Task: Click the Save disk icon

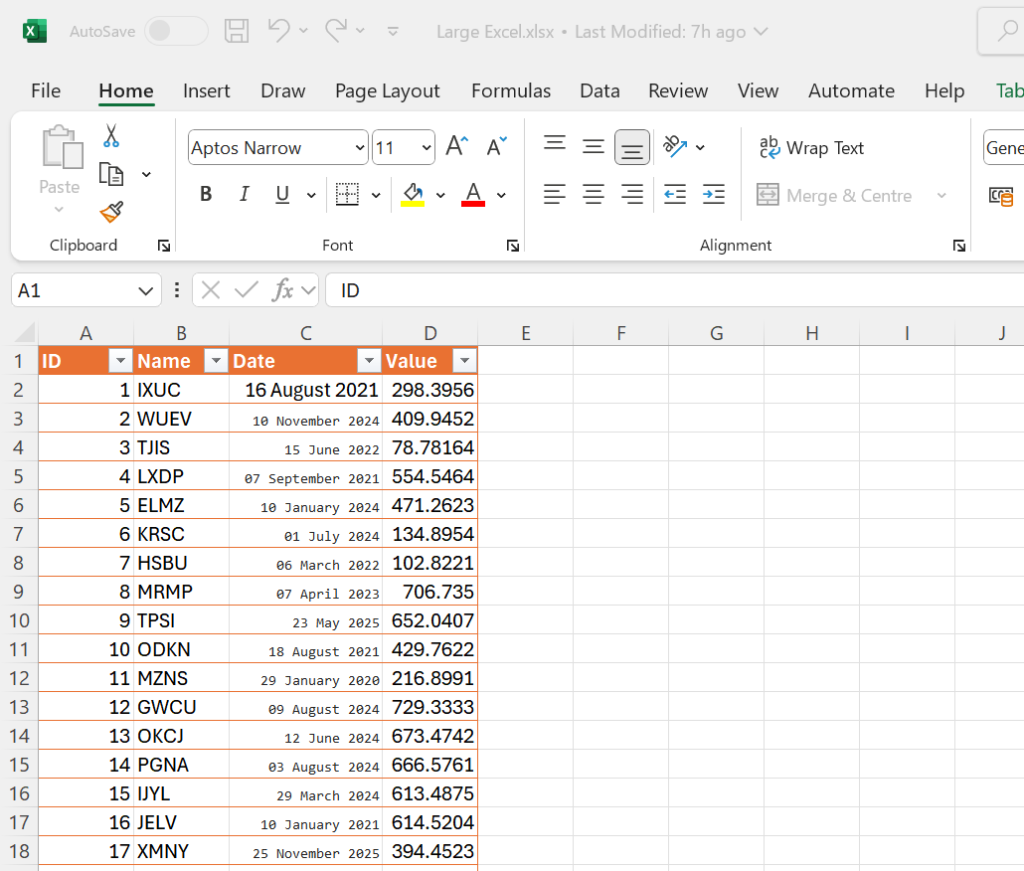Action: [236, 31]
